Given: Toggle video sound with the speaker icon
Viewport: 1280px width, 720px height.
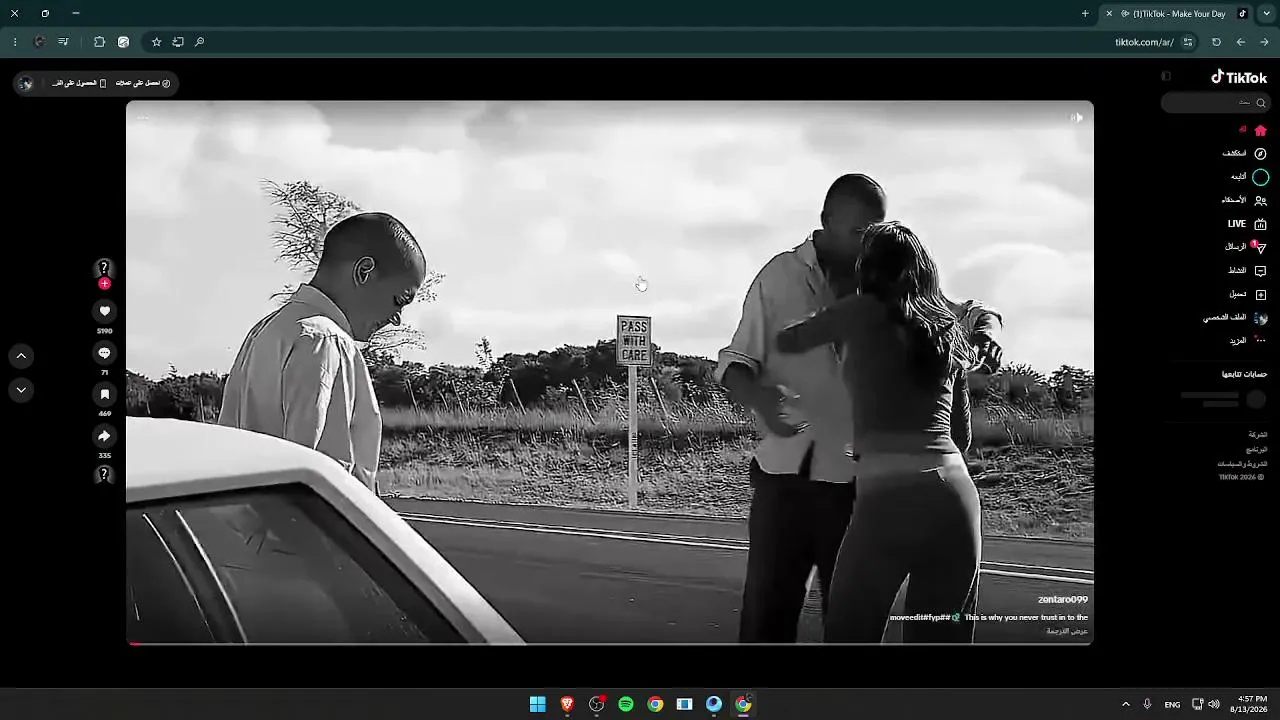Looking at the screenshot, I should click(1076, 118).
